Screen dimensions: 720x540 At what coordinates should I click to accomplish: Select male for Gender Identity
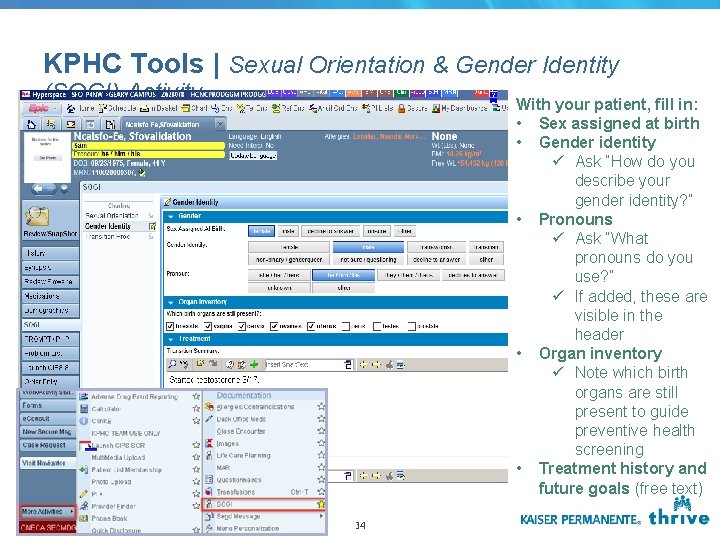pyautogui.click(x=368, y=247)
